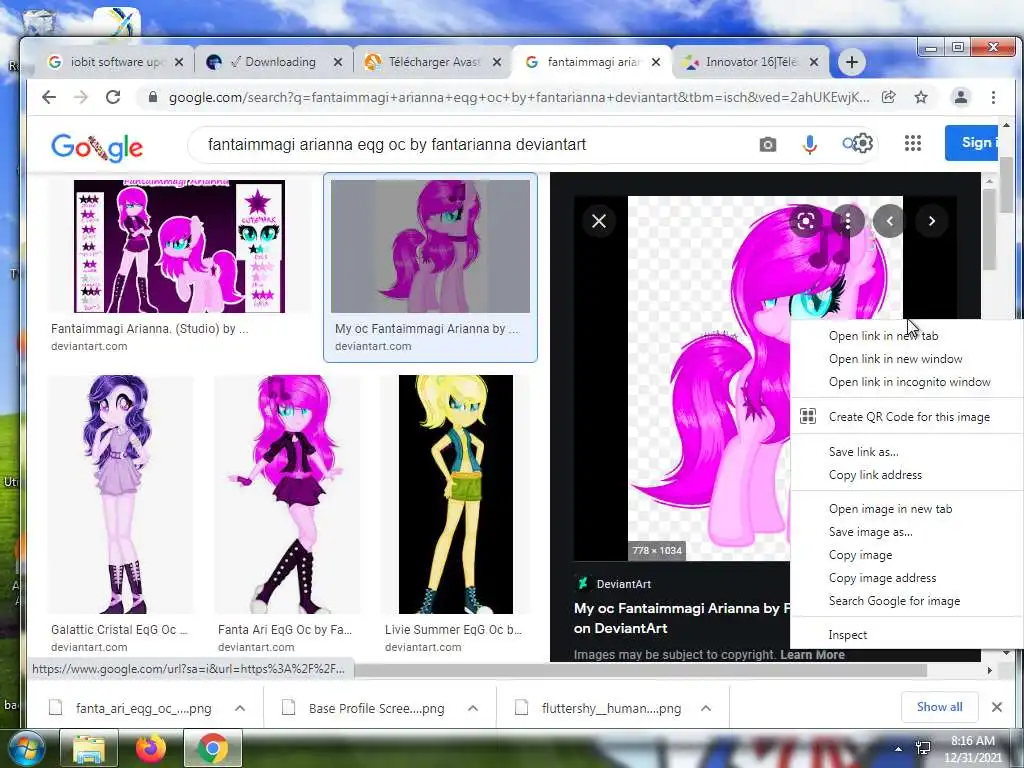Choose Open link in new window

[x=906, y=359]
